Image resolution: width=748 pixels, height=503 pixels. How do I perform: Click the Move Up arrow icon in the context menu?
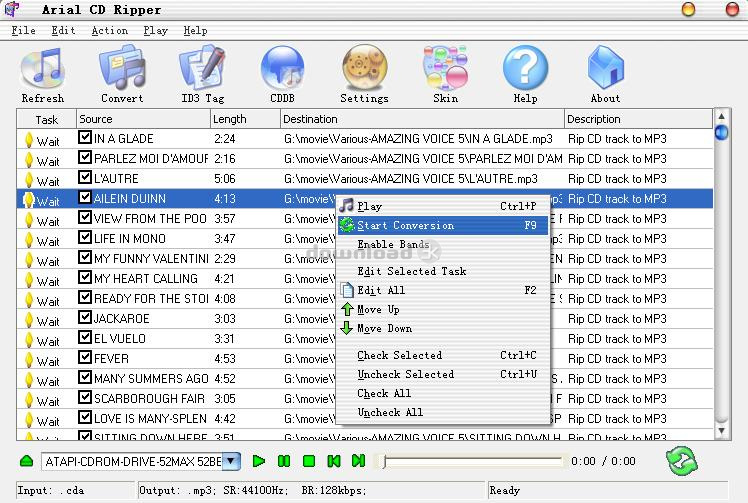pos(347,309)
